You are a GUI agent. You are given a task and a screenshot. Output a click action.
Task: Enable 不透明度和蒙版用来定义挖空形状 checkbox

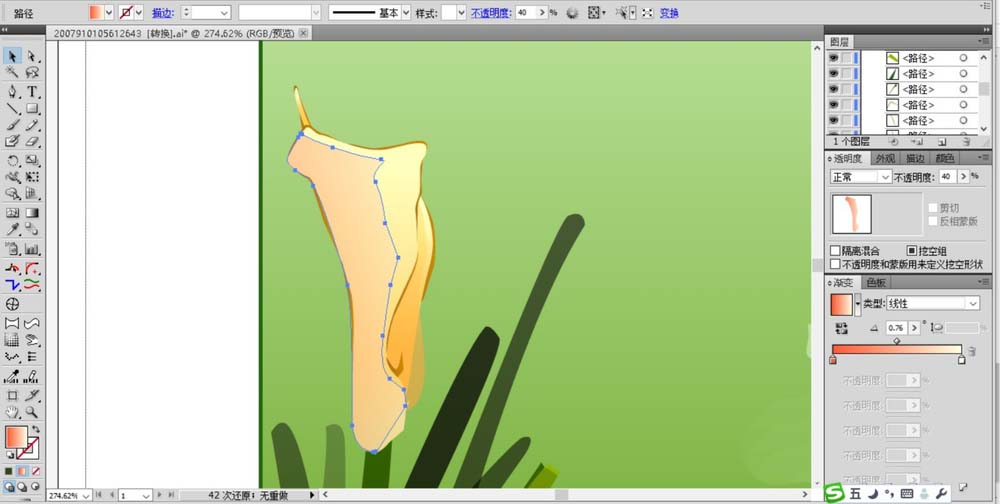835,263
